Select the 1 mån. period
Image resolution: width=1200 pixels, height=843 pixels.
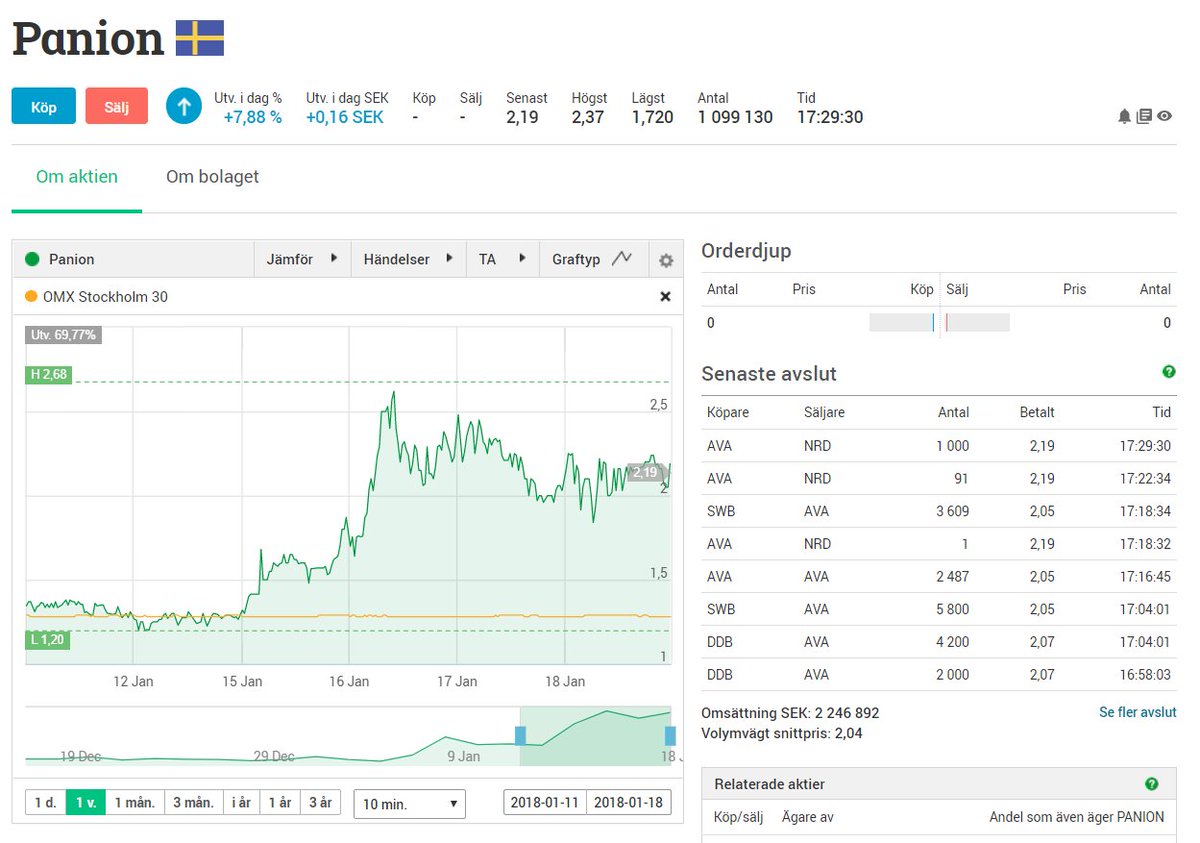coord(135,803)
